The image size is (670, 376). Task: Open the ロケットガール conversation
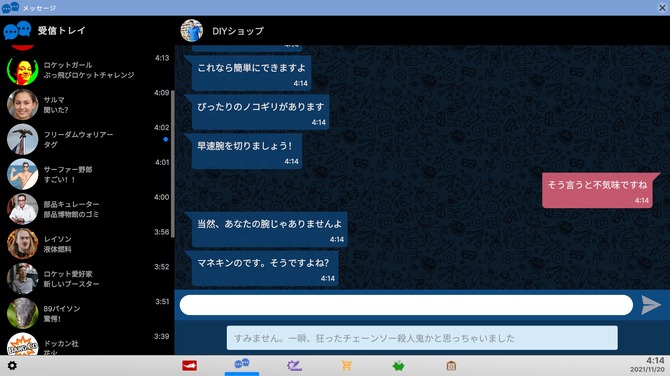click(87, 70)
